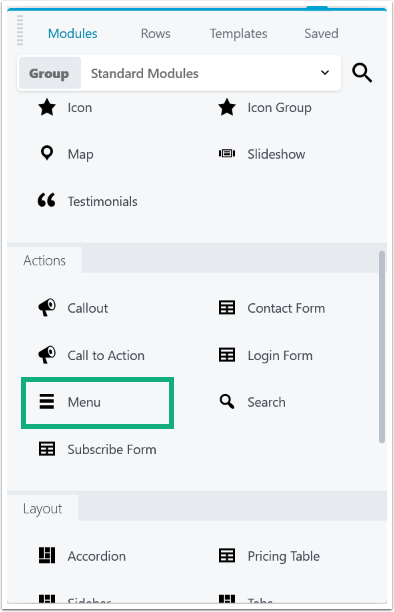Open the Standard Modules group dropdown

coord(211,73)
